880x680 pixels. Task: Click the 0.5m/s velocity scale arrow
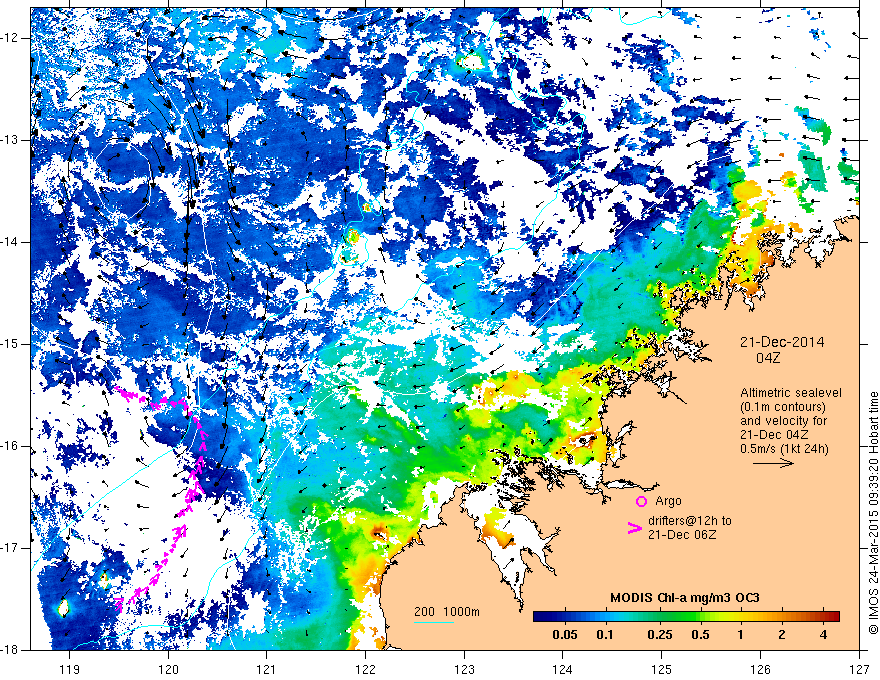[x=773, y=463]
